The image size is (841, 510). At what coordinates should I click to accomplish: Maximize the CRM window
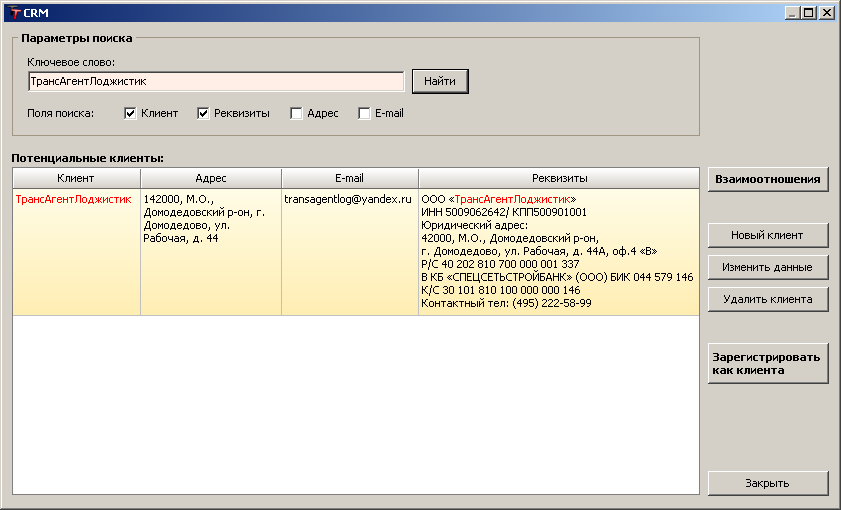click(x=809, y=13)
